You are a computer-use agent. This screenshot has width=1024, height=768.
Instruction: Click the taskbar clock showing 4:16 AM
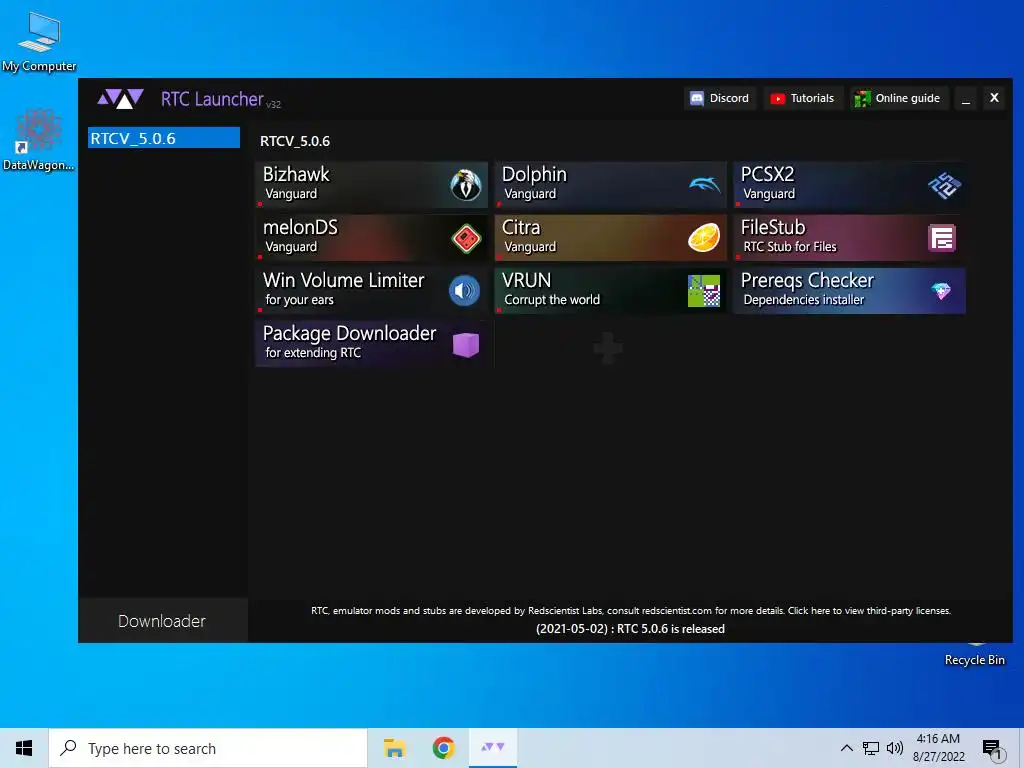tap(938, 748)
